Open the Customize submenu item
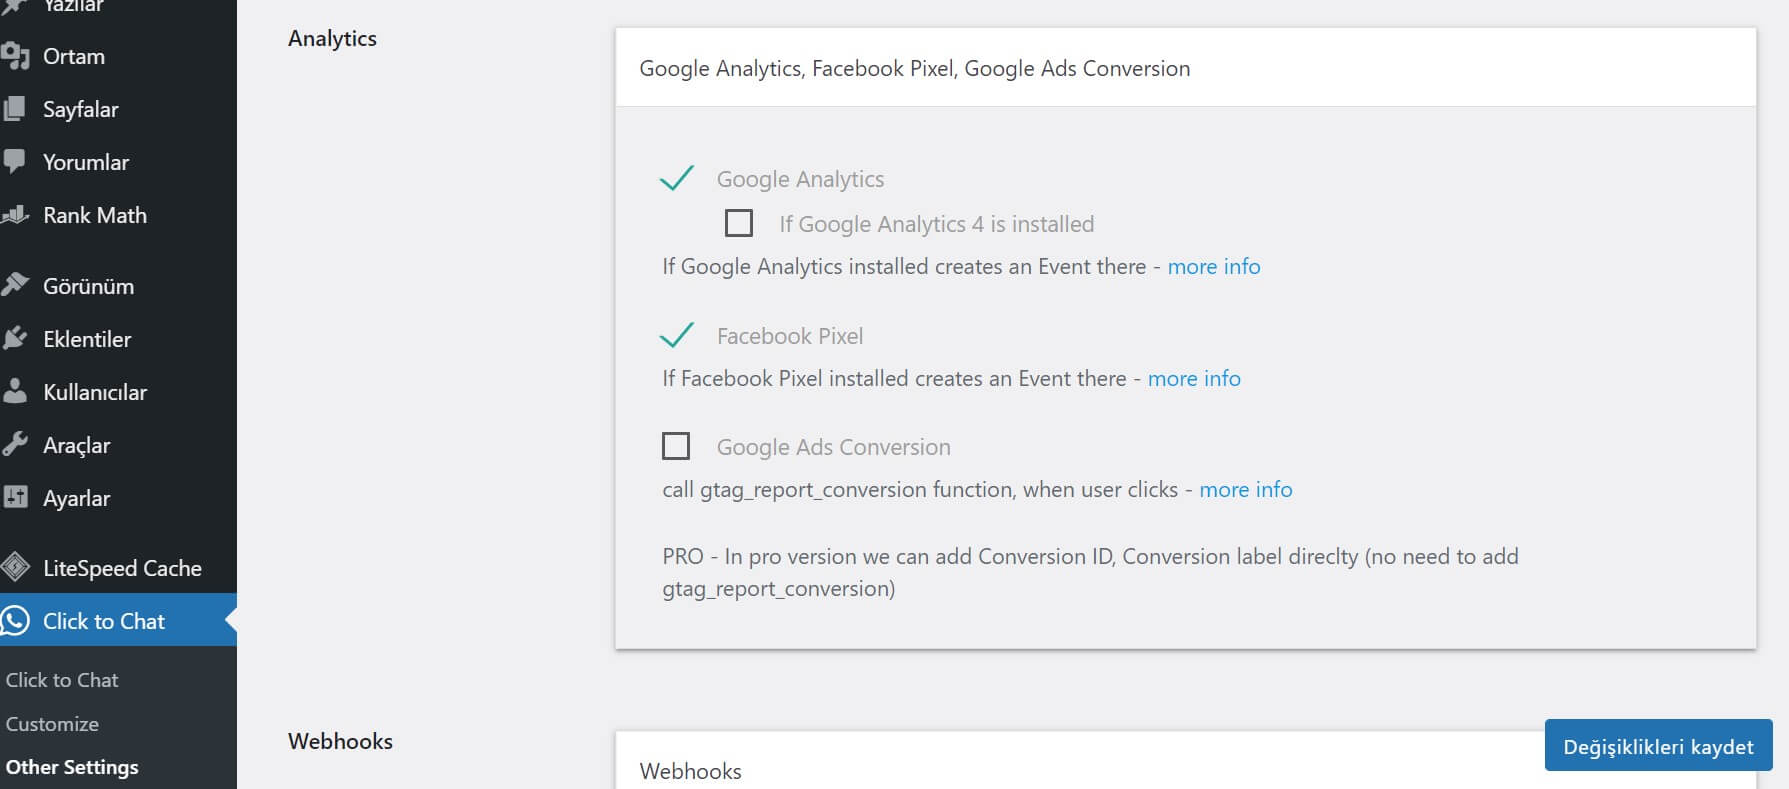This screenshot has width=1789, height=789. click(x=52, y=724)
